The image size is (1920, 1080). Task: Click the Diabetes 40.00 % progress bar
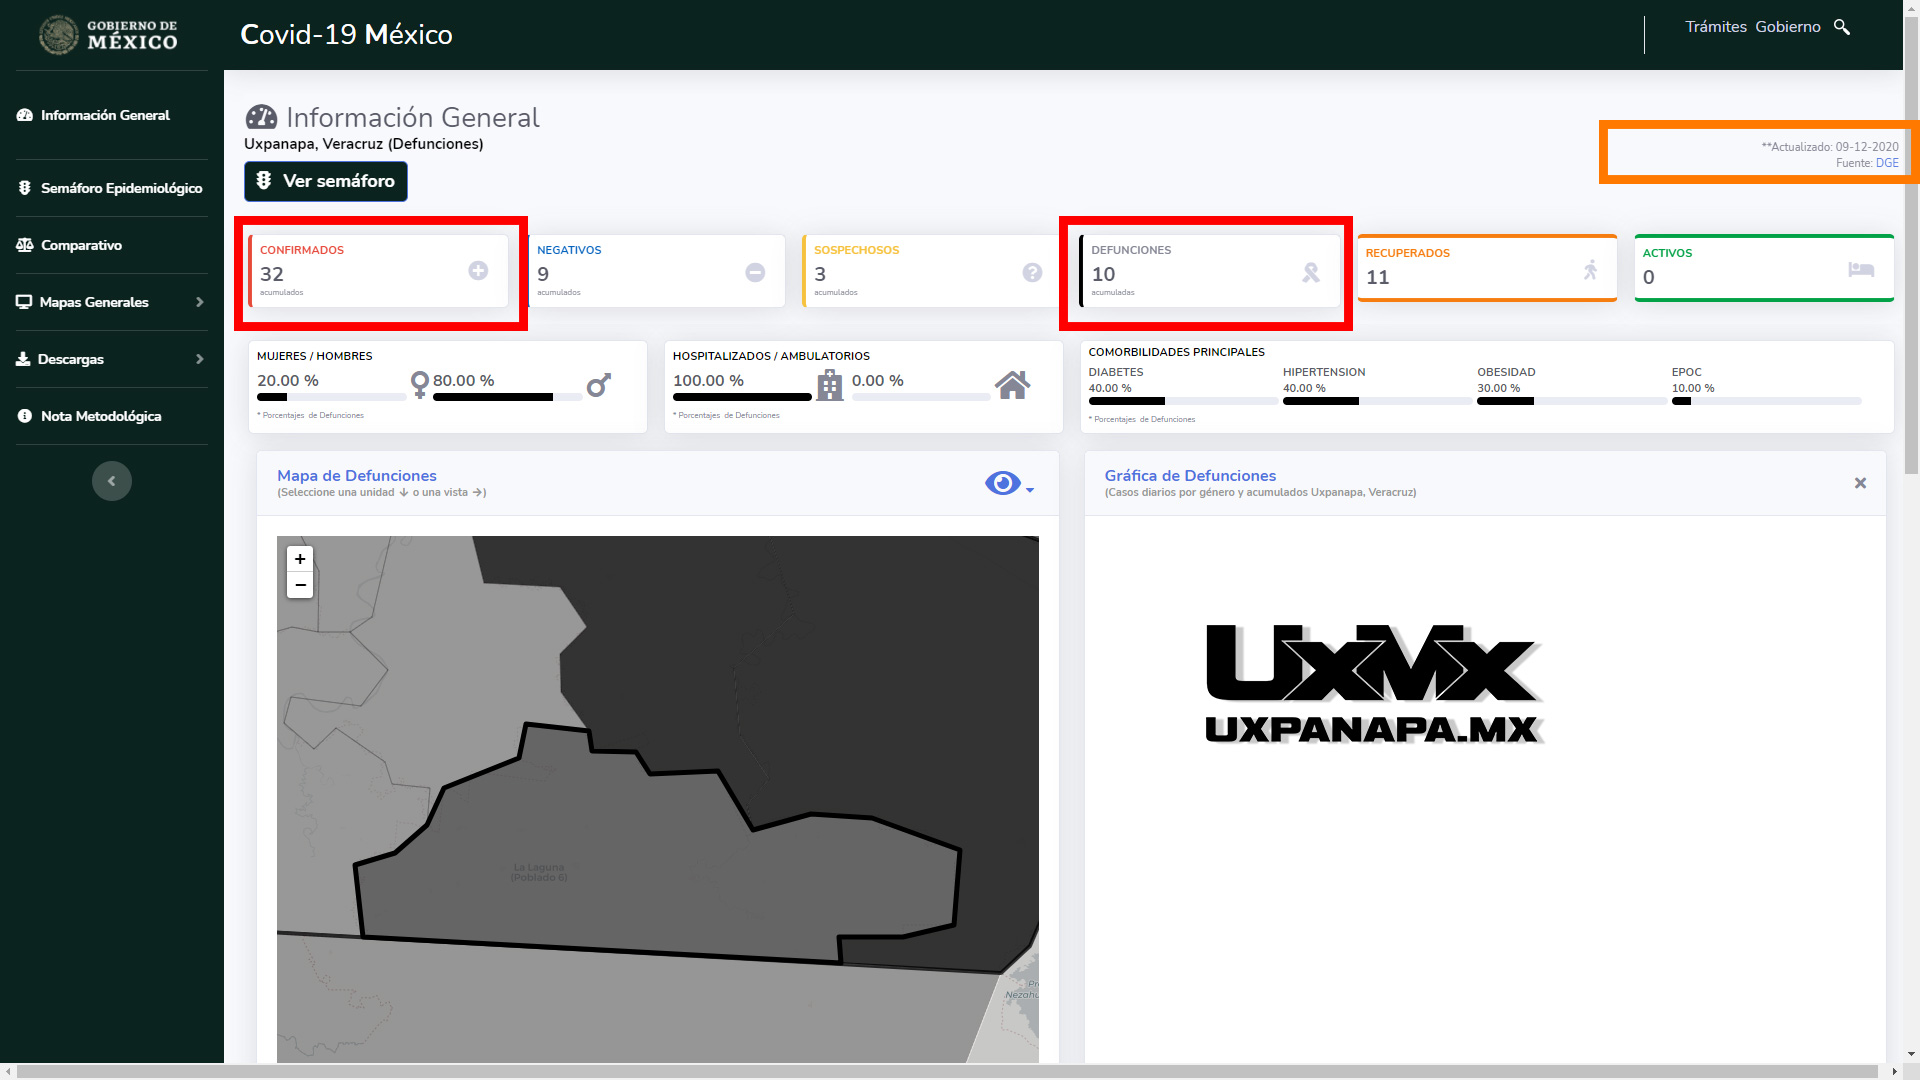pyautogui.click(x=1183, y=401)
